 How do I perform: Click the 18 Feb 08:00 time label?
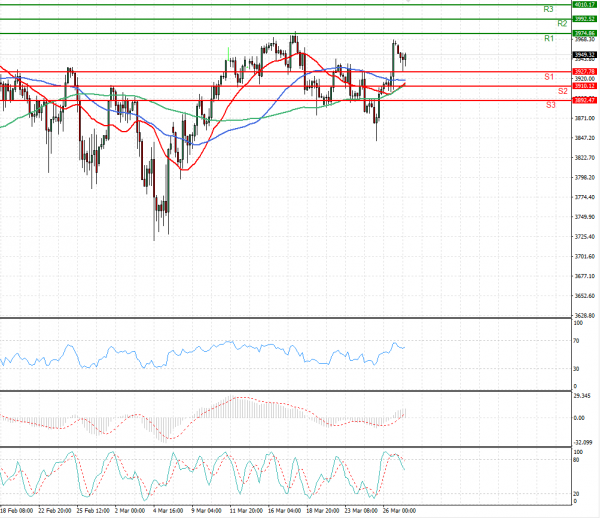pyautogui.click(x=16, y=510)
